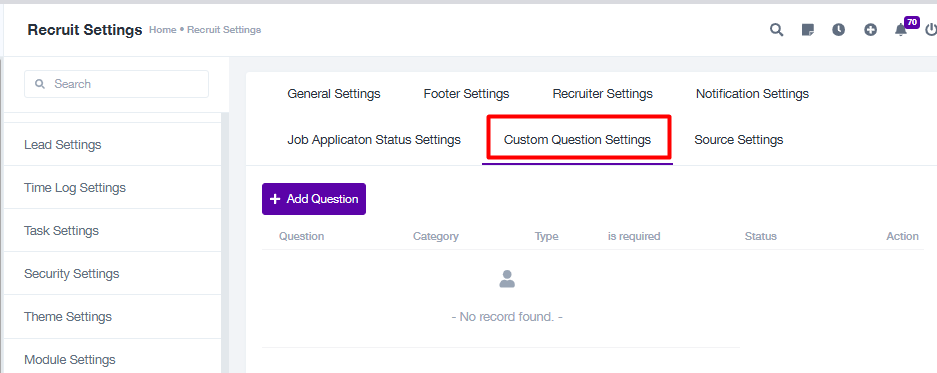
Task: Select the Recruiter Settings tab
Action: [x=602, y=94]
